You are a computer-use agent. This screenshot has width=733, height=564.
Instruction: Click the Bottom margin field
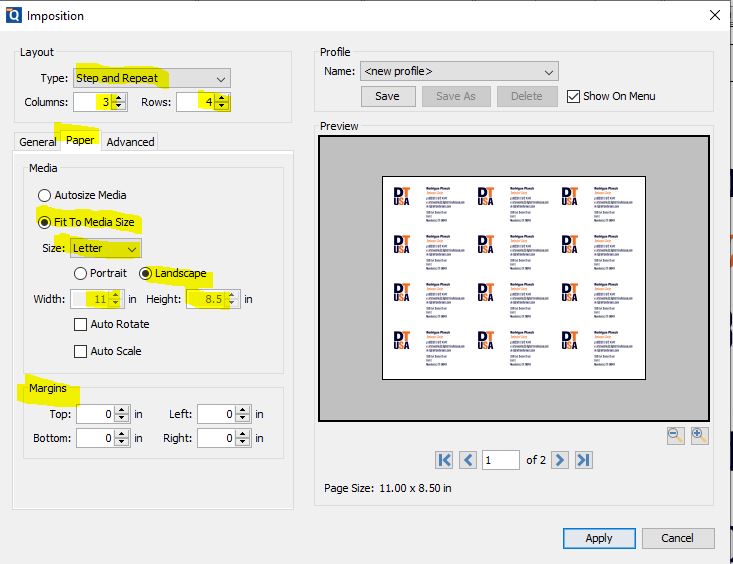click(96, 439)
